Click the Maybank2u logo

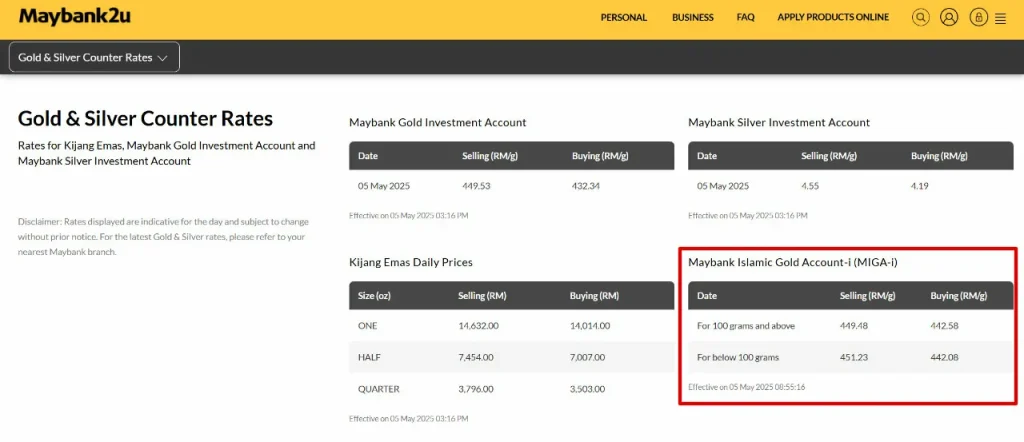(74, 16)
